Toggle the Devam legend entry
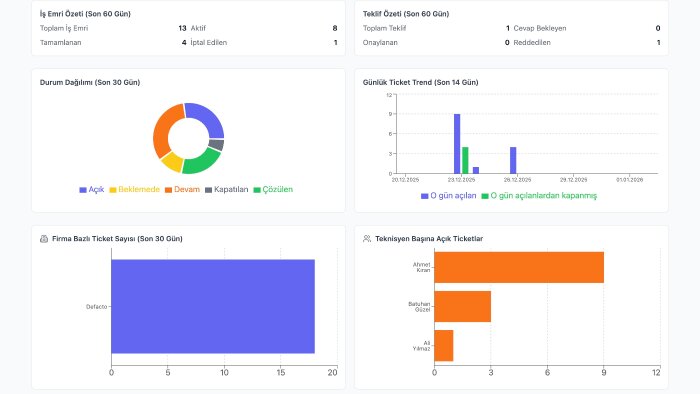 click(x=182, y=190)
